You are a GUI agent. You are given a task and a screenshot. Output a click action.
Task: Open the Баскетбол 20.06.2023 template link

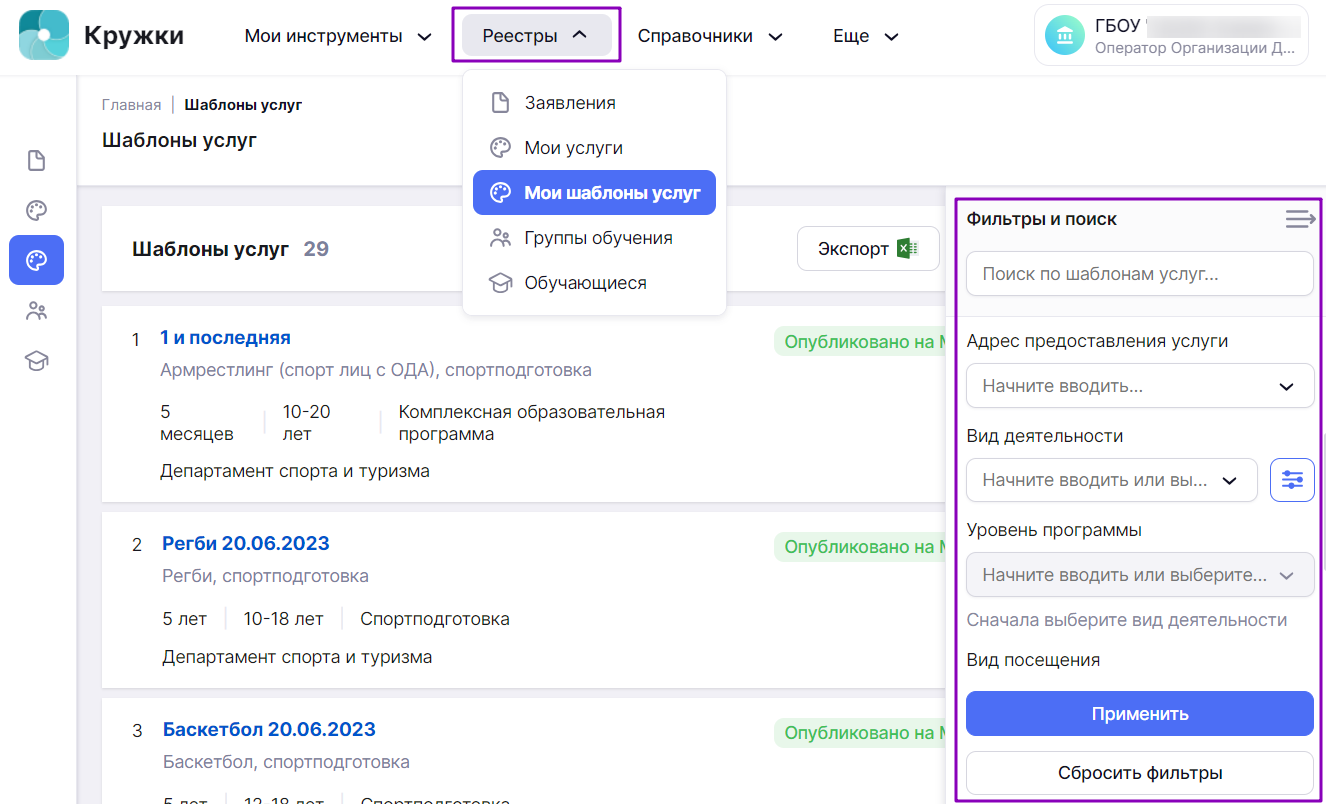pos(269,730)
